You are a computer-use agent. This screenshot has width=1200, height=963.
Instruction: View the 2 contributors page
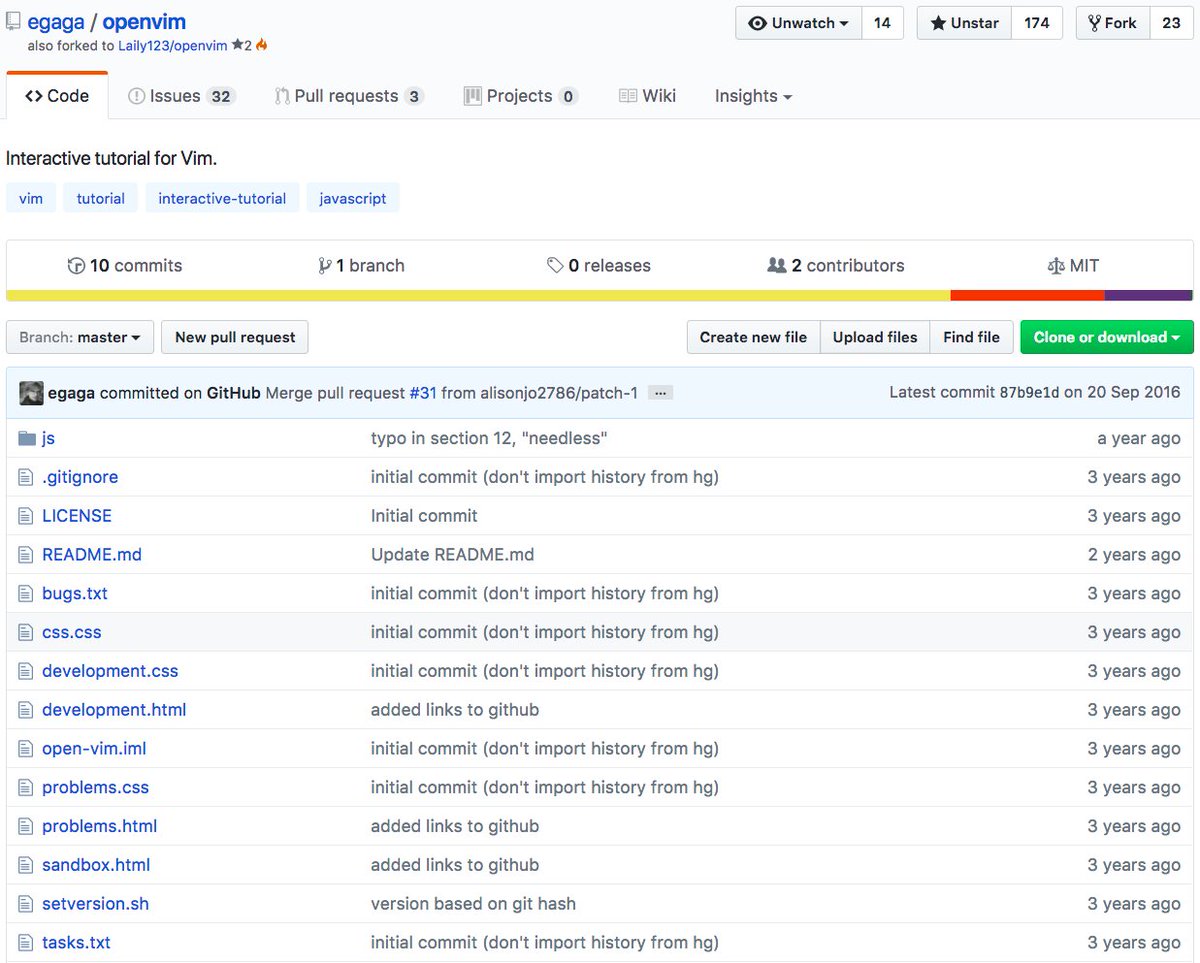click(836, 266)
